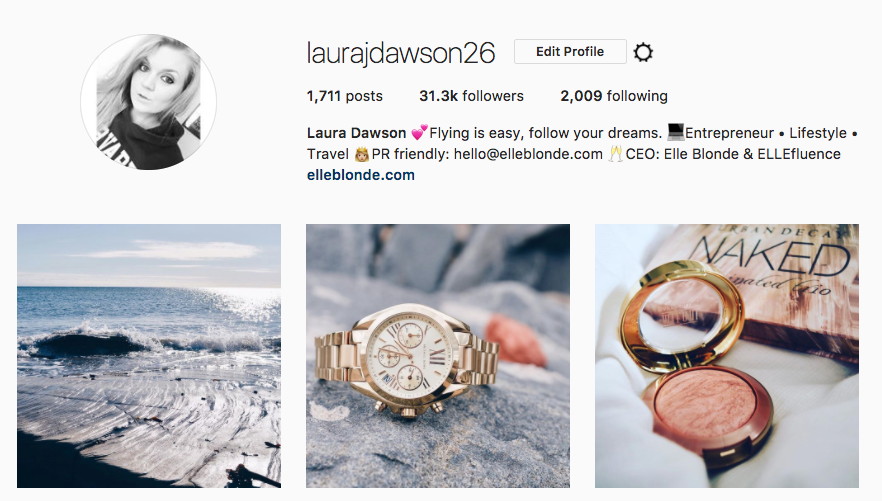The image size is (882, 501).
Task: Click the pink hearts emoji in bio
Action: tap(419, 133)
